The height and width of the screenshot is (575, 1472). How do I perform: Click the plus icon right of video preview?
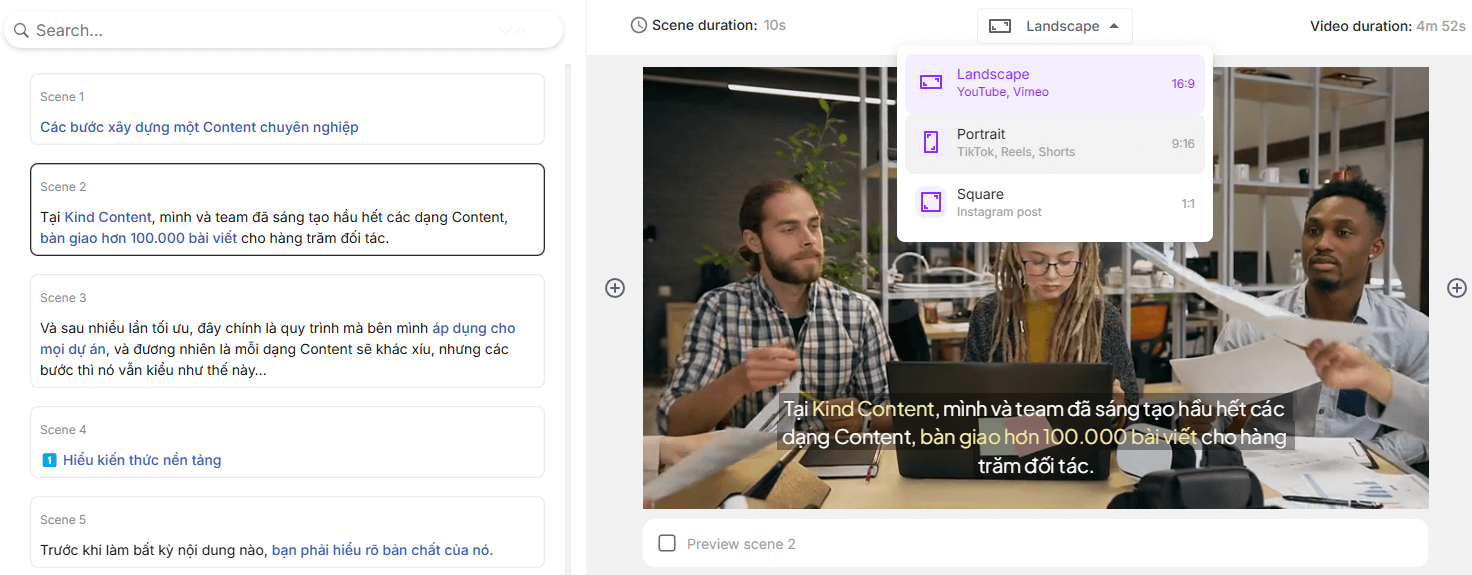pos(1457,288)
